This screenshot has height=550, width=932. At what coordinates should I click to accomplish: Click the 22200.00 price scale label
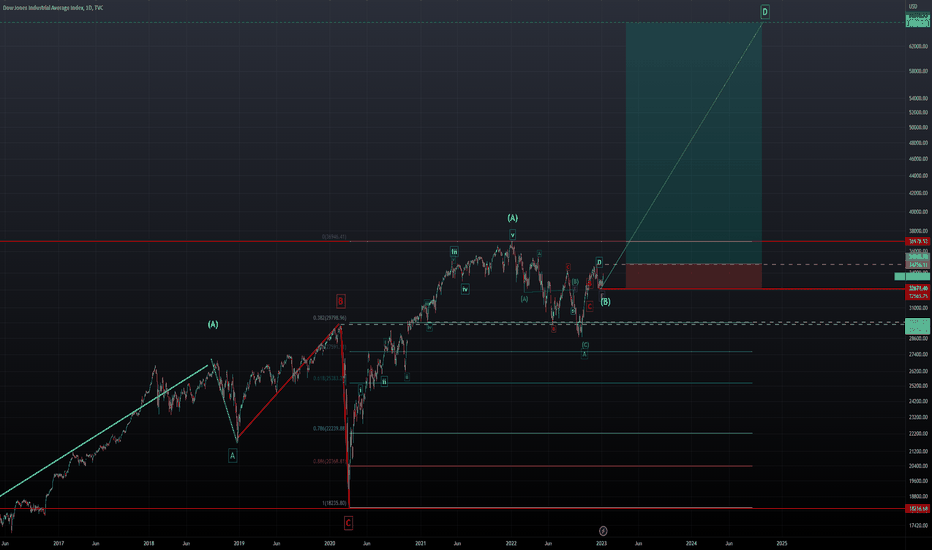click(918, 433)
